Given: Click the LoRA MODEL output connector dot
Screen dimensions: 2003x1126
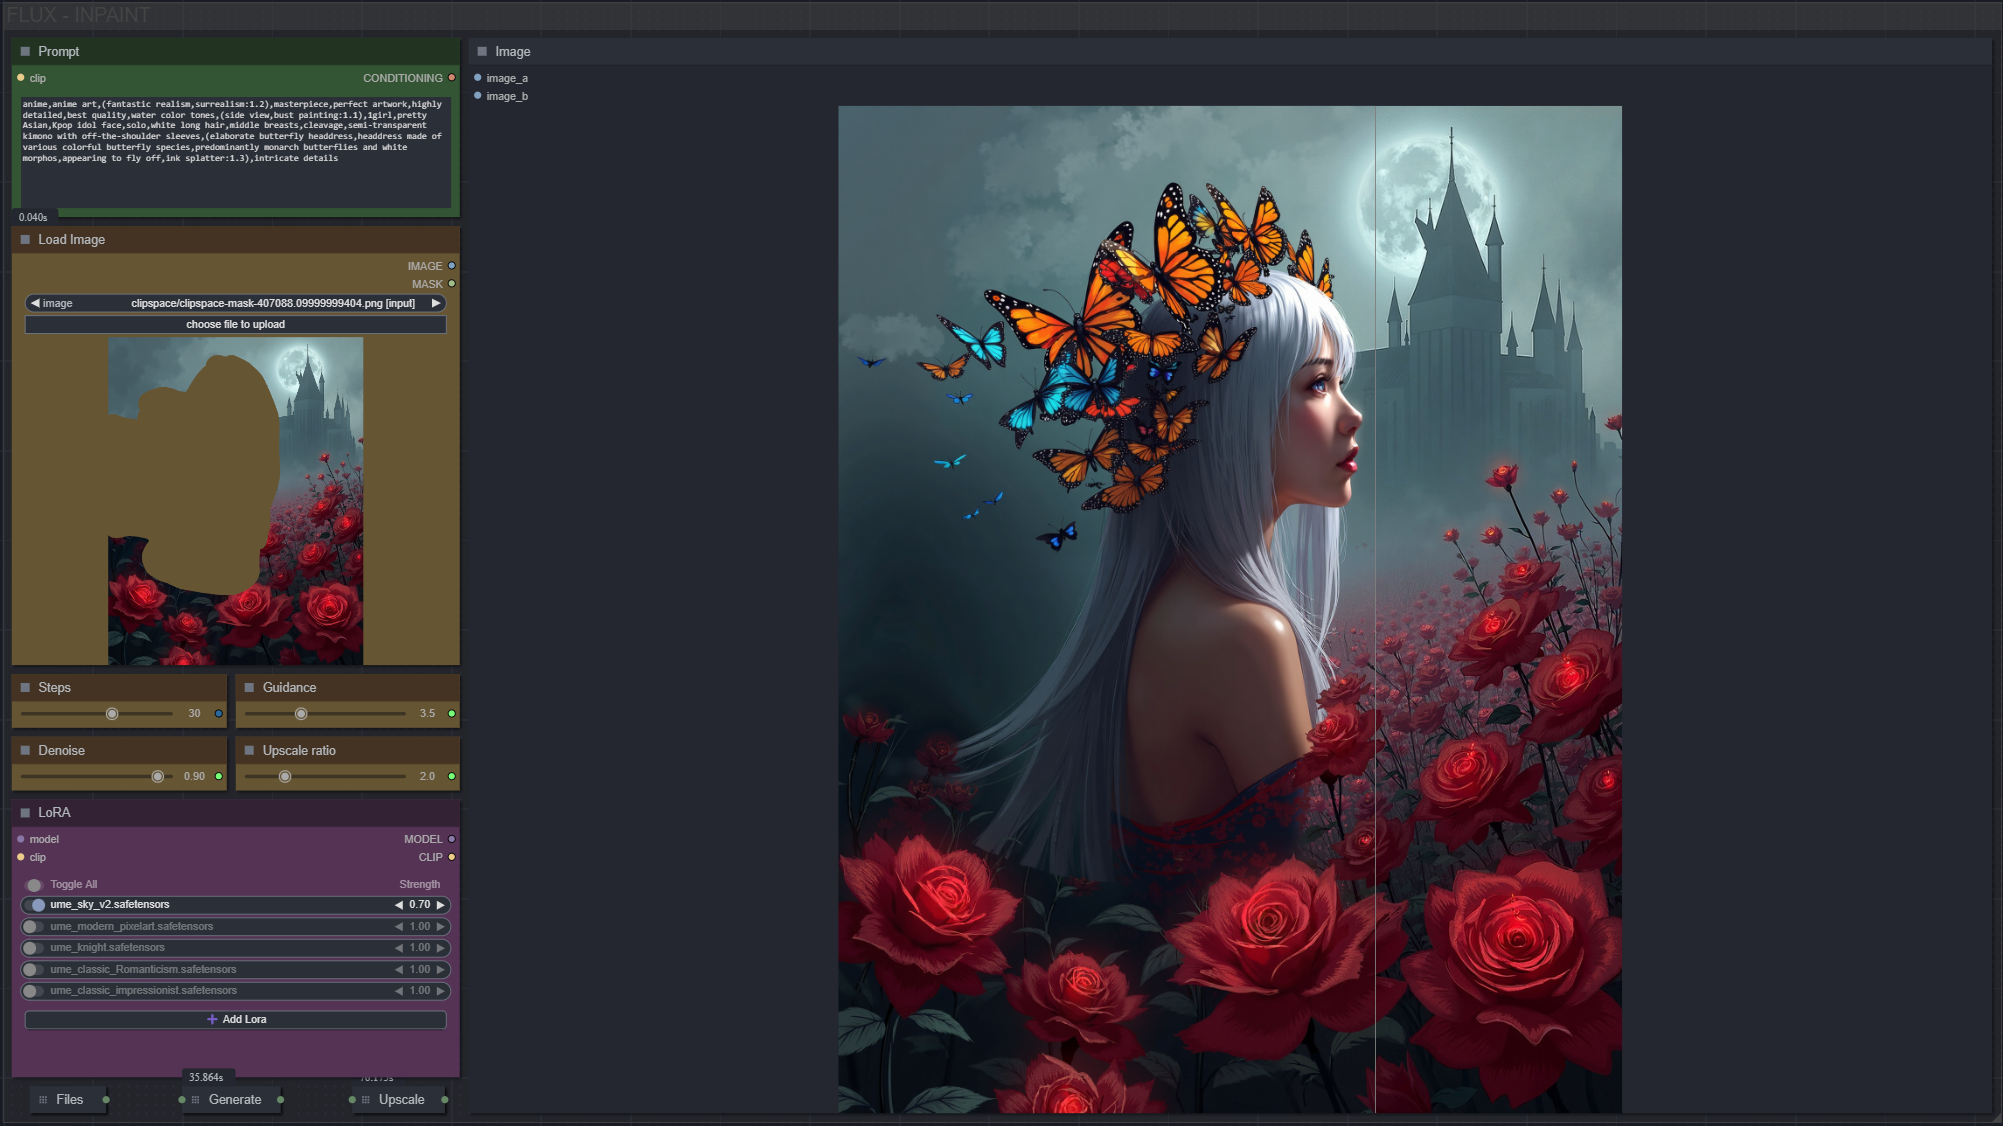Looking at the screenshot, I should tap(452, 839).
